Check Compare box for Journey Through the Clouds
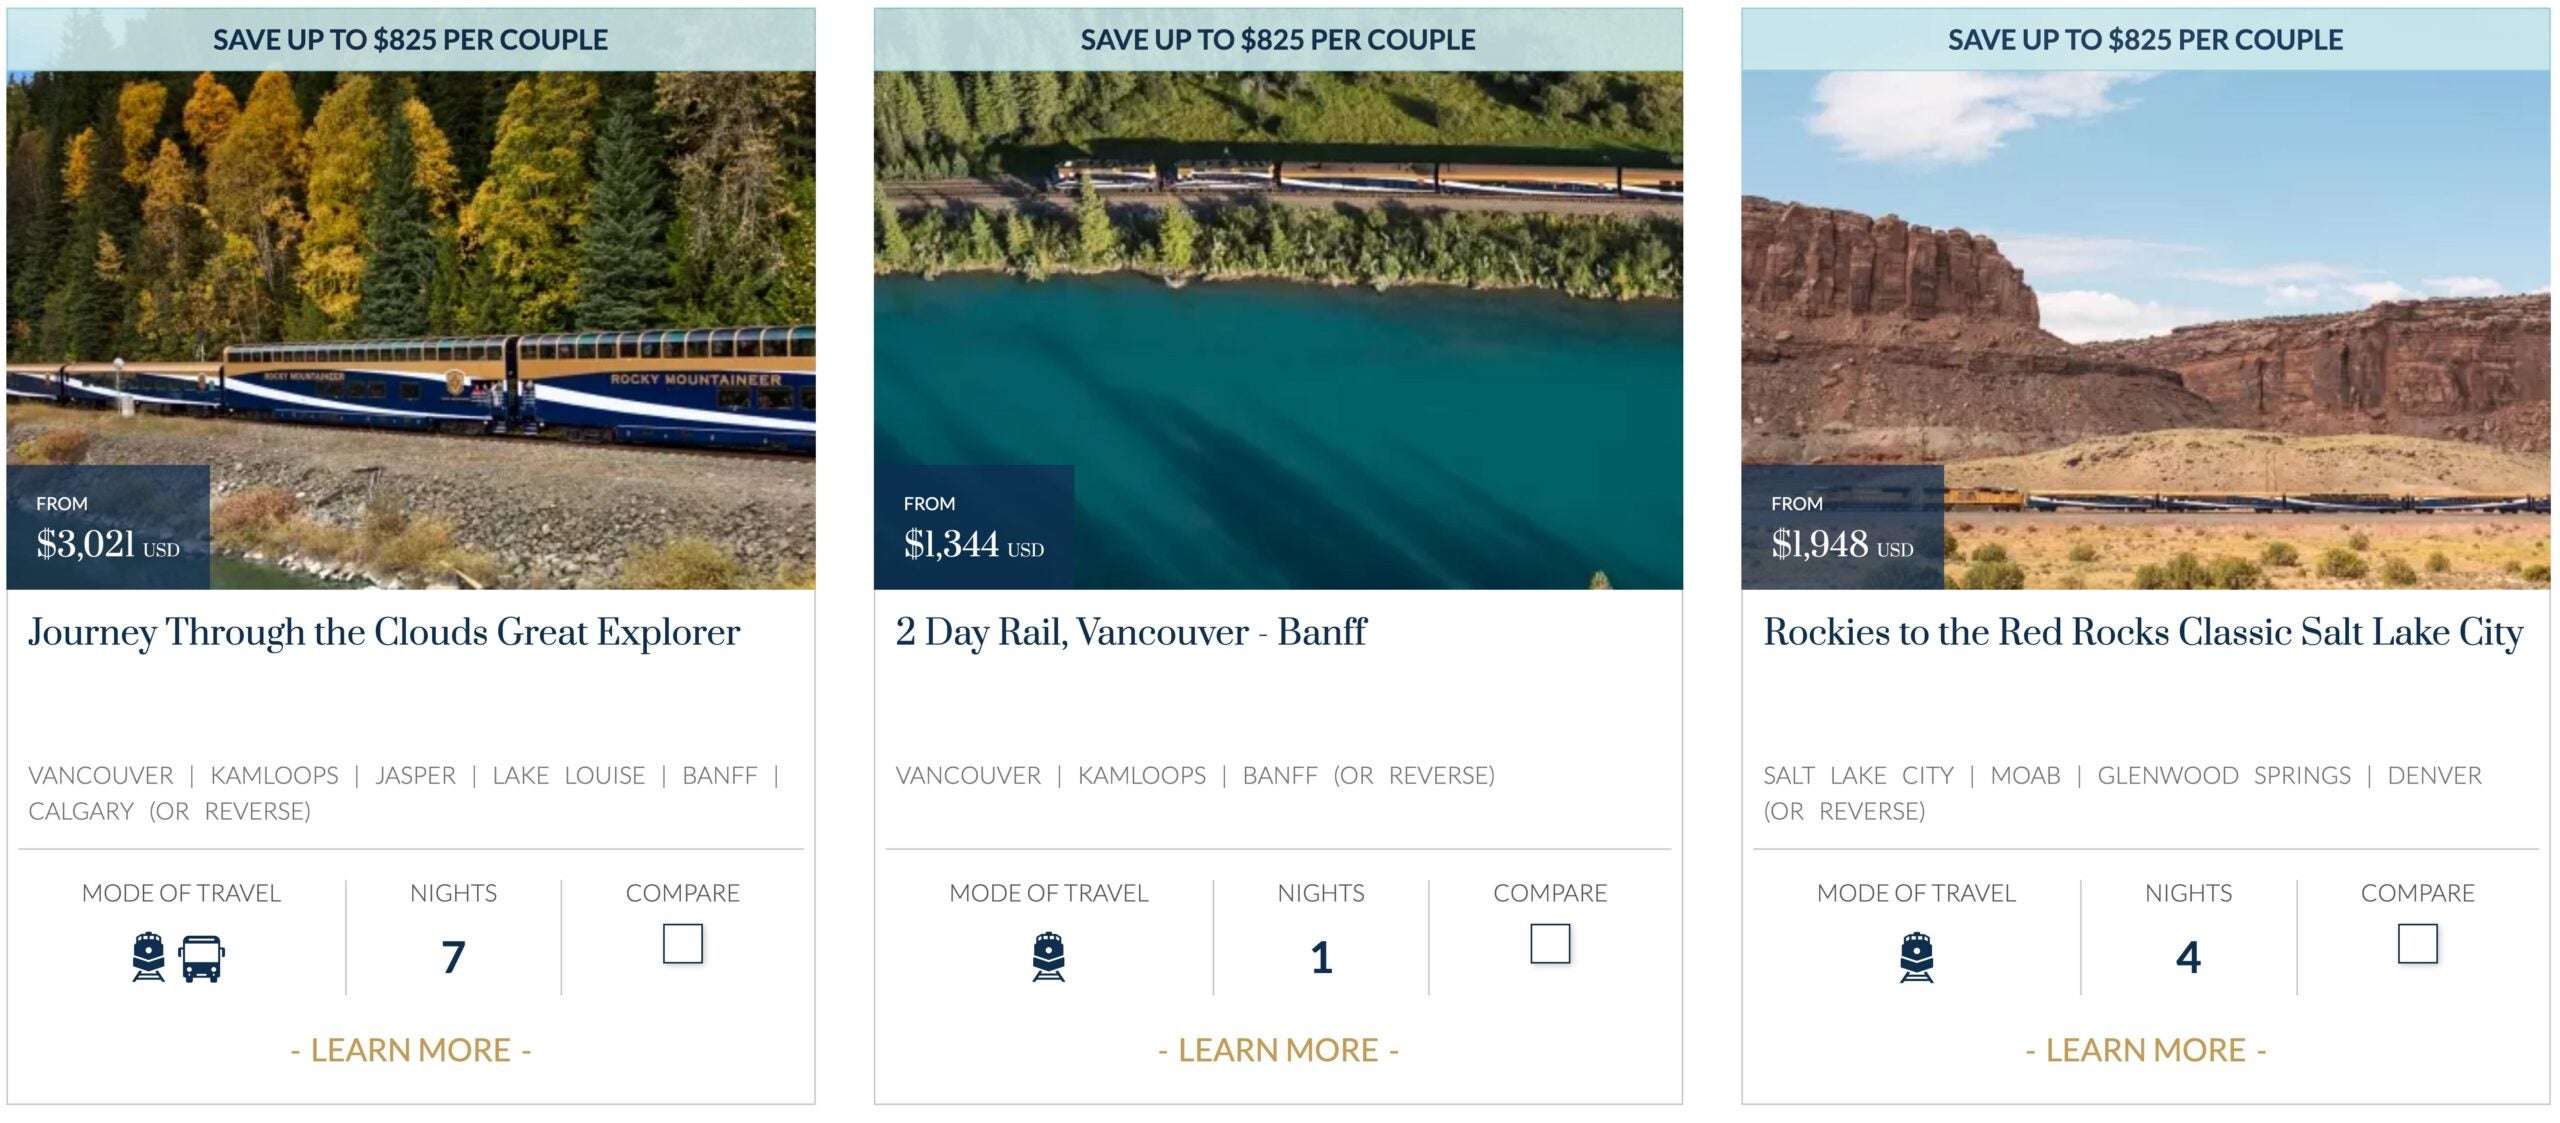This screenshot has width=2560, height=1123. 682,943
